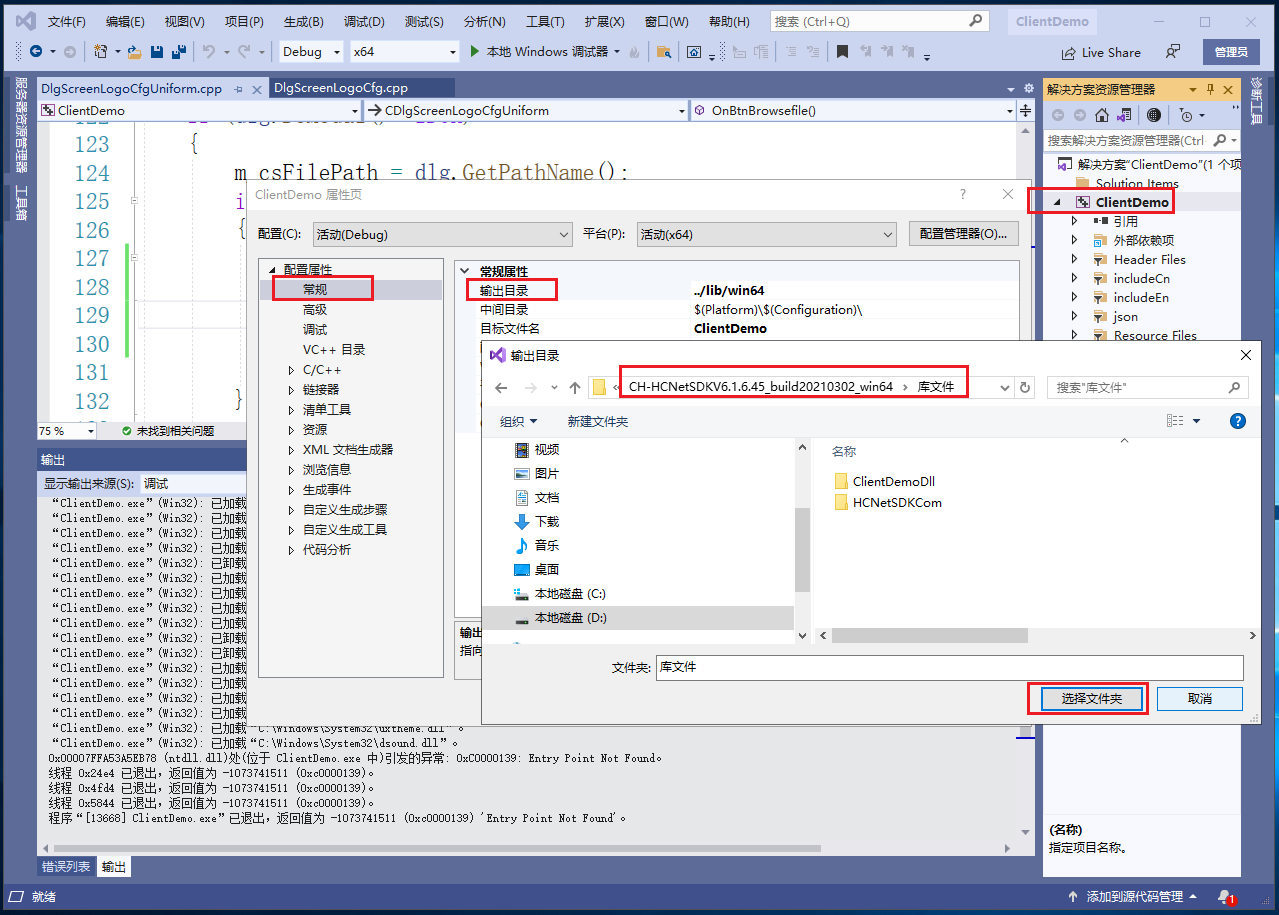Expand the includeCn folder node
The height and width of the screenshot is (915, 1279).
pos(1074,278)
